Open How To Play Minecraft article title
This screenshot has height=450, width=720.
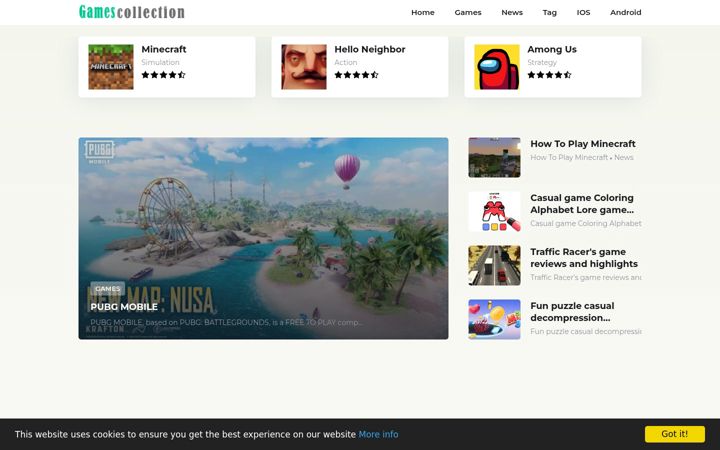583,144
